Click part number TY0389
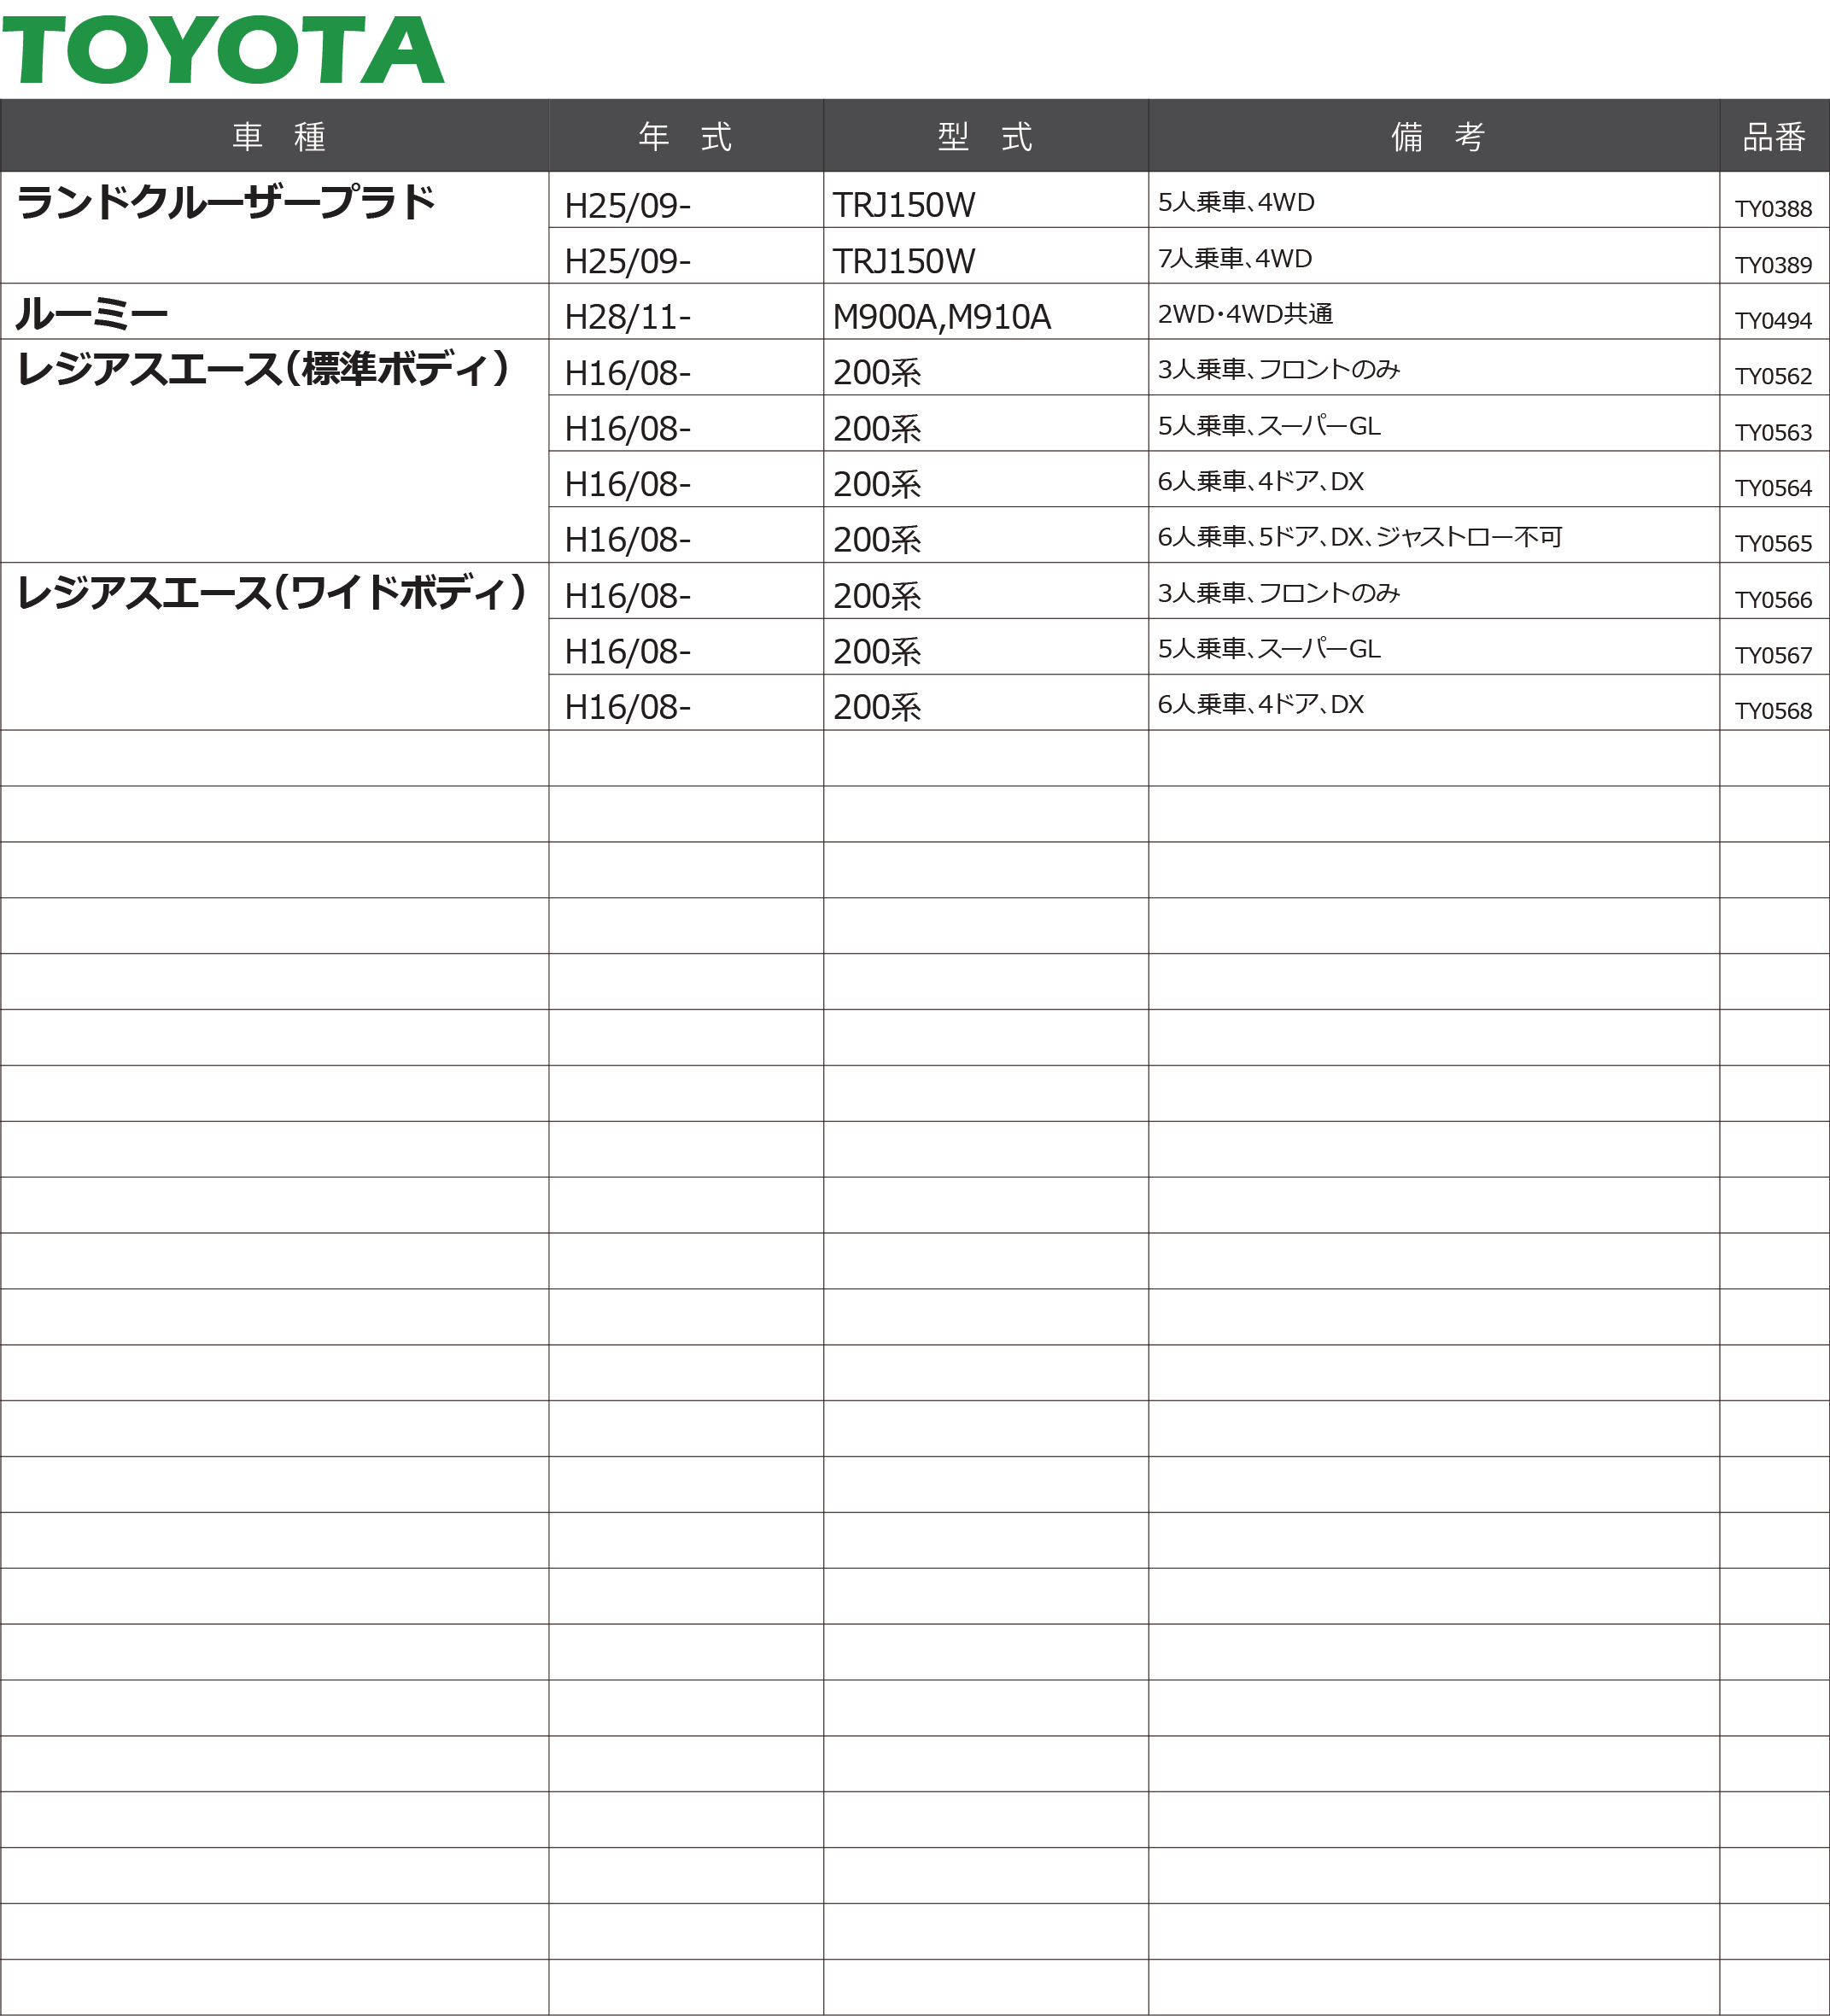 coord(1773,265)
